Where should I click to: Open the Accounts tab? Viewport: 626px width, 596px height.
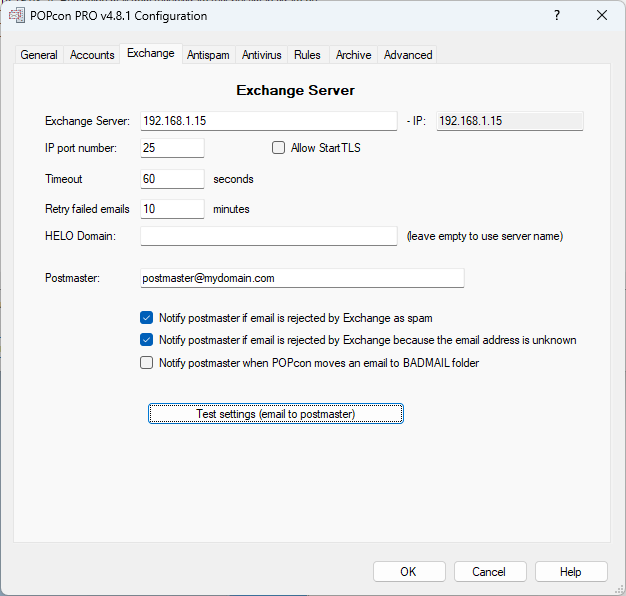[92, 55]
